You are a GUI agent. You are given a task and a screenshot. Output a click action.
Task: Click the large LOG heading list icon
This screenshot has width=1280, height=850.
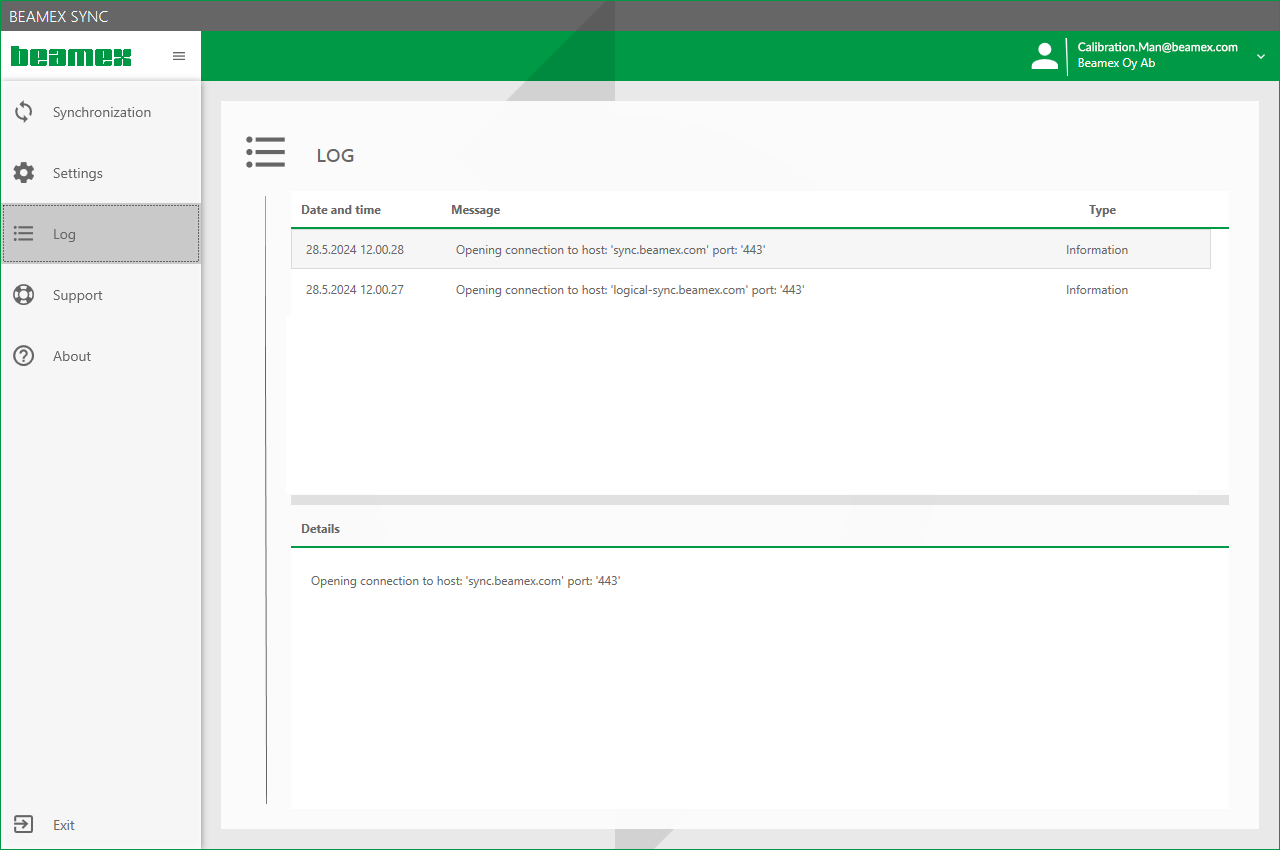[266, 152]
